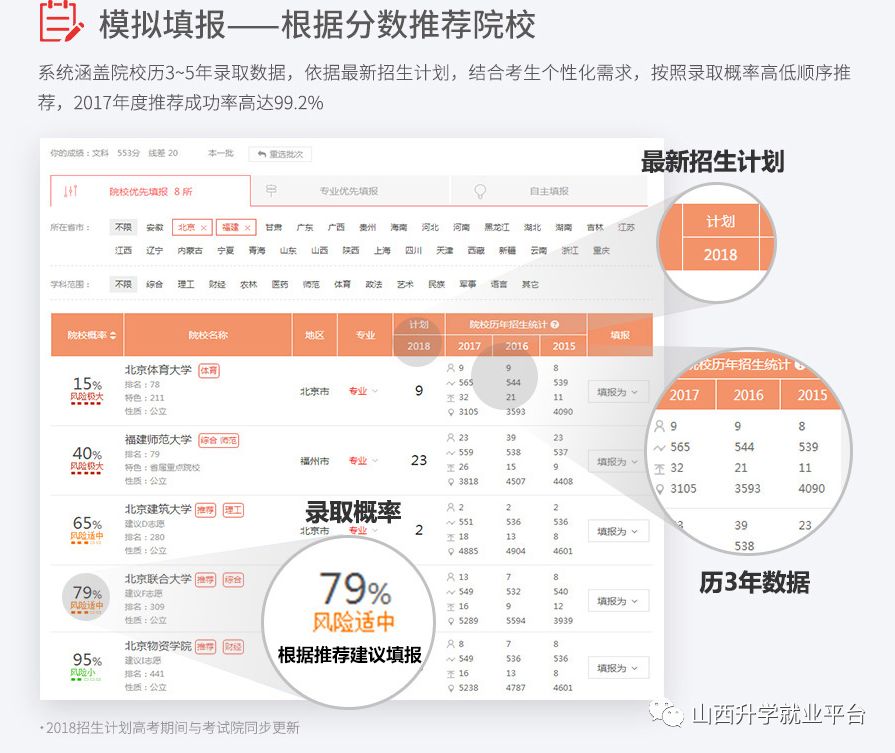Click the WeChat logo near 山西升学就业平台
The width and height of the screenshot is (895, 753).
666,712
